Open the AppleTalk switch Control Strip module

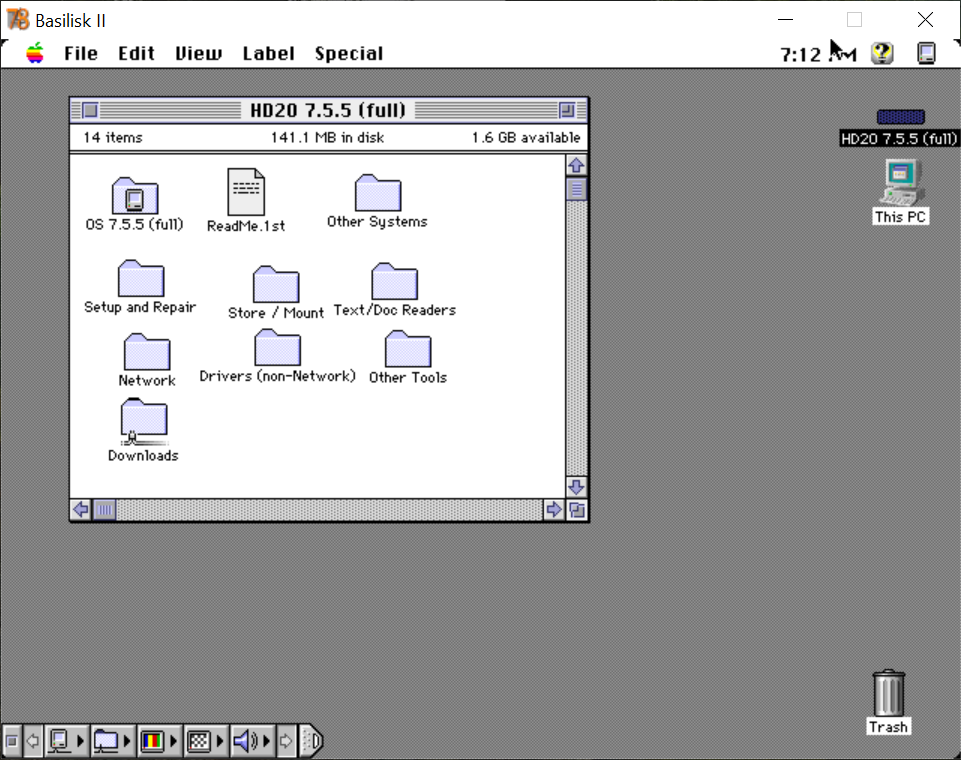pyautogui.click(x=66, y=741)
